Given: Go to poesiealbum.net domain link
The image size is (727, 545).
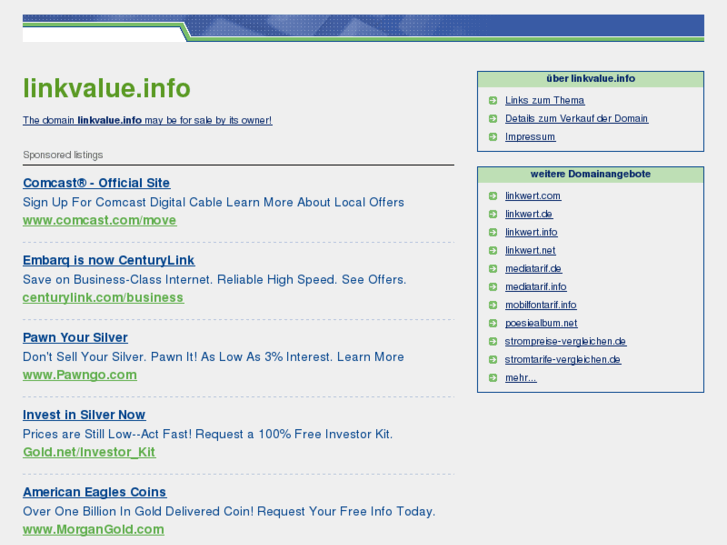Looking at the screenshot, I should pyautogui.click(x=541, y=323).
